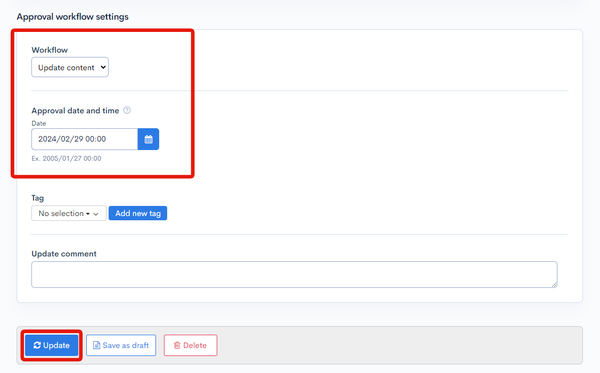
Task: Click the help icon beside Approval date and time
Action: coord(127,110)
